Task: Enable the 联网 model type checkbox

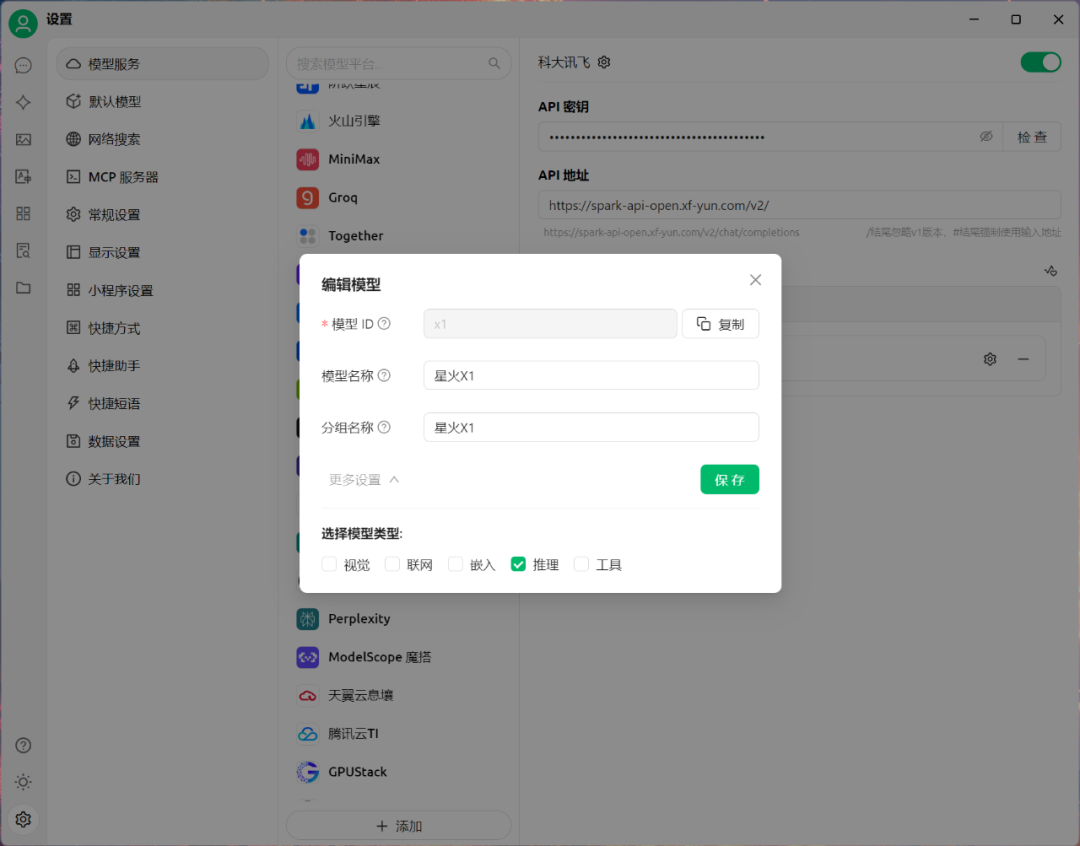Action: (x=393, y=564)
